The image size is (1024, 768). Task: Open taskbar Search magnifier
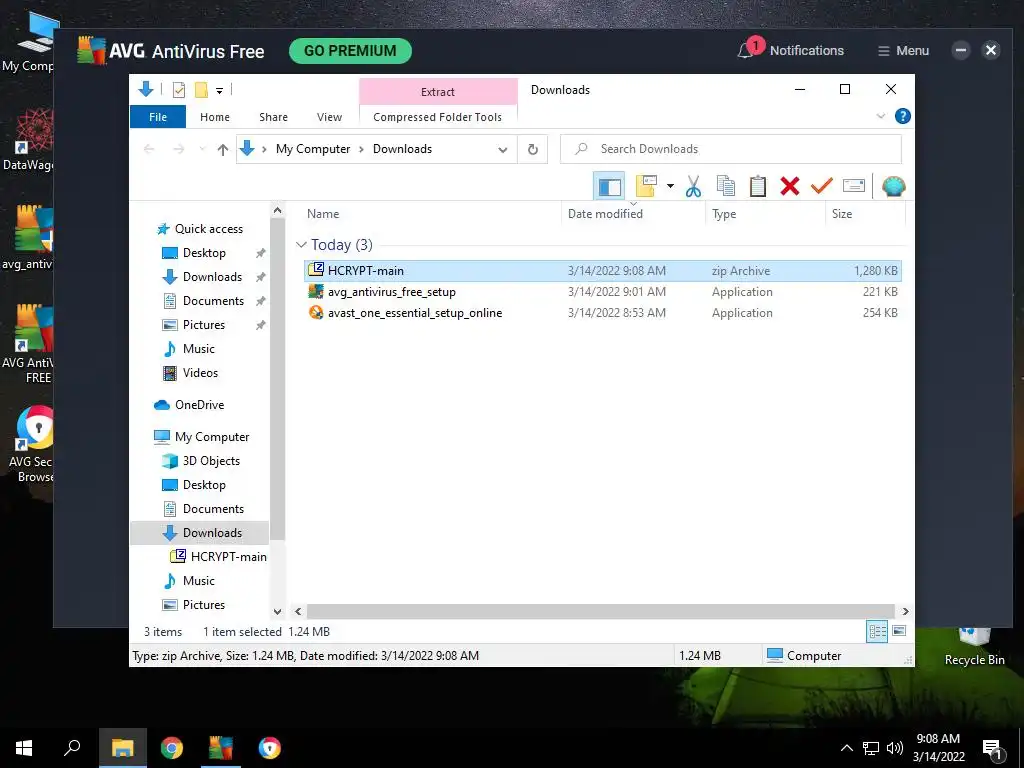pyautogui.click(x=72, y=748)
